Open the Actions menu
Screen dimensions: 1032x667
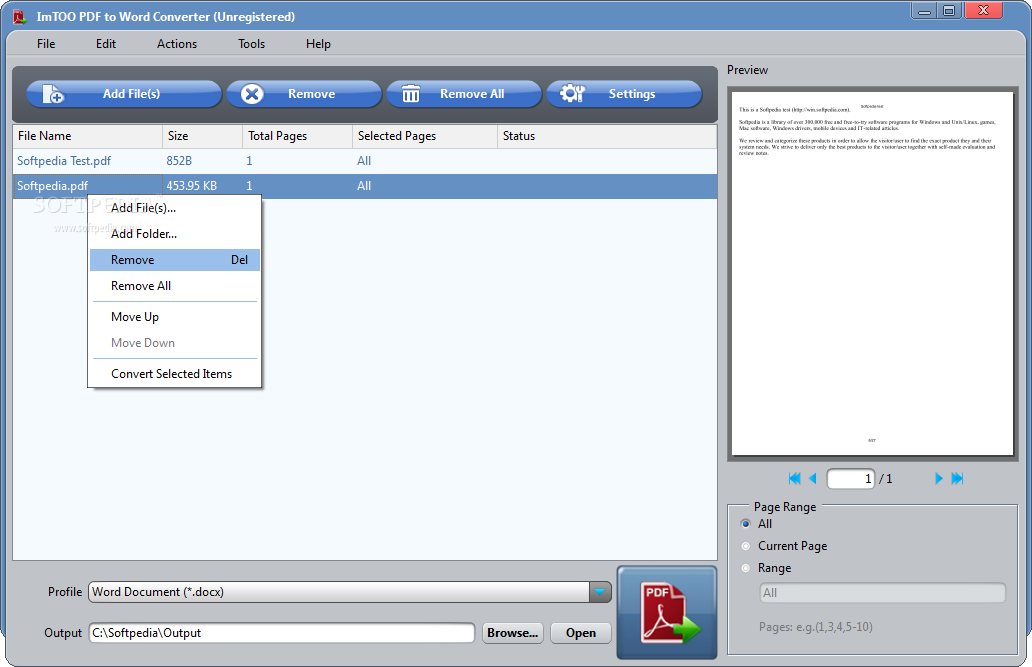tap(176, 43)
